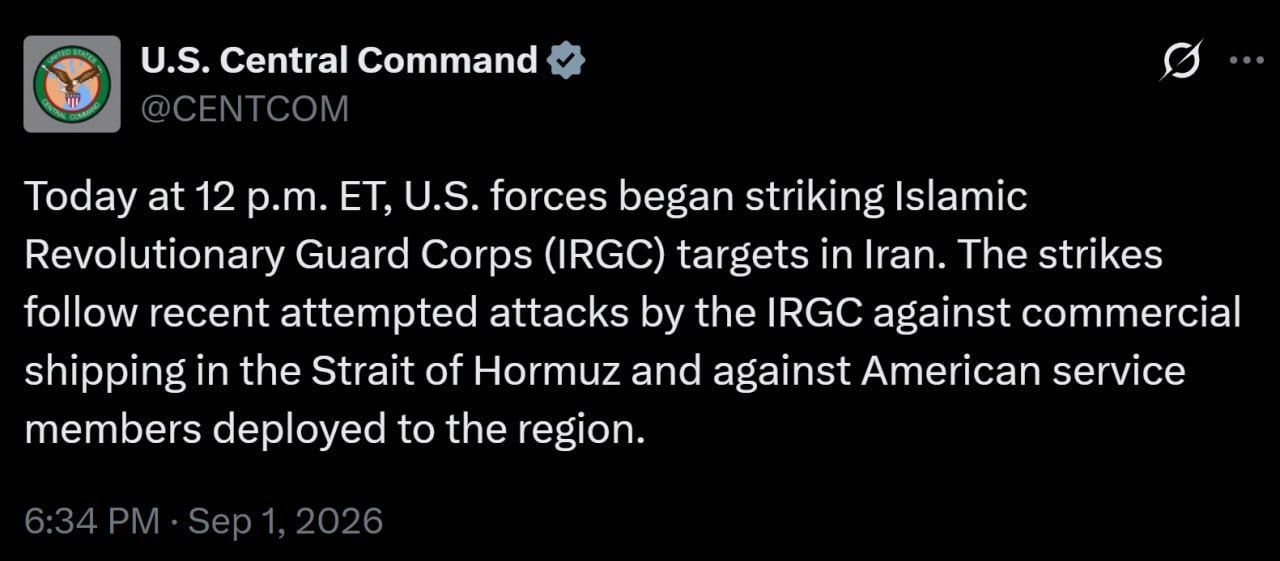Click the eagle emblem in the avatar

(x=71, y=86)
